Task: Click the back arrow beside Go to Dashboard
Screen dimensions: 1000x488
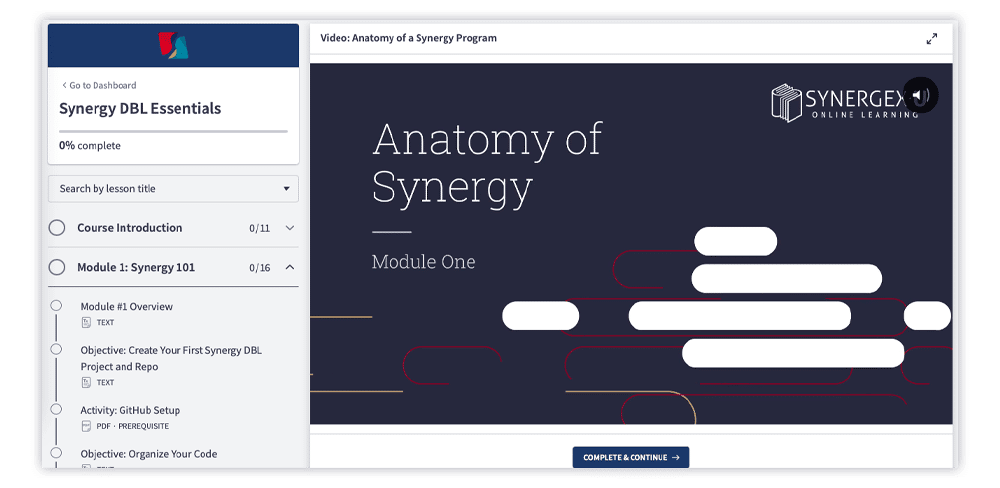Action: click(64, 86)
